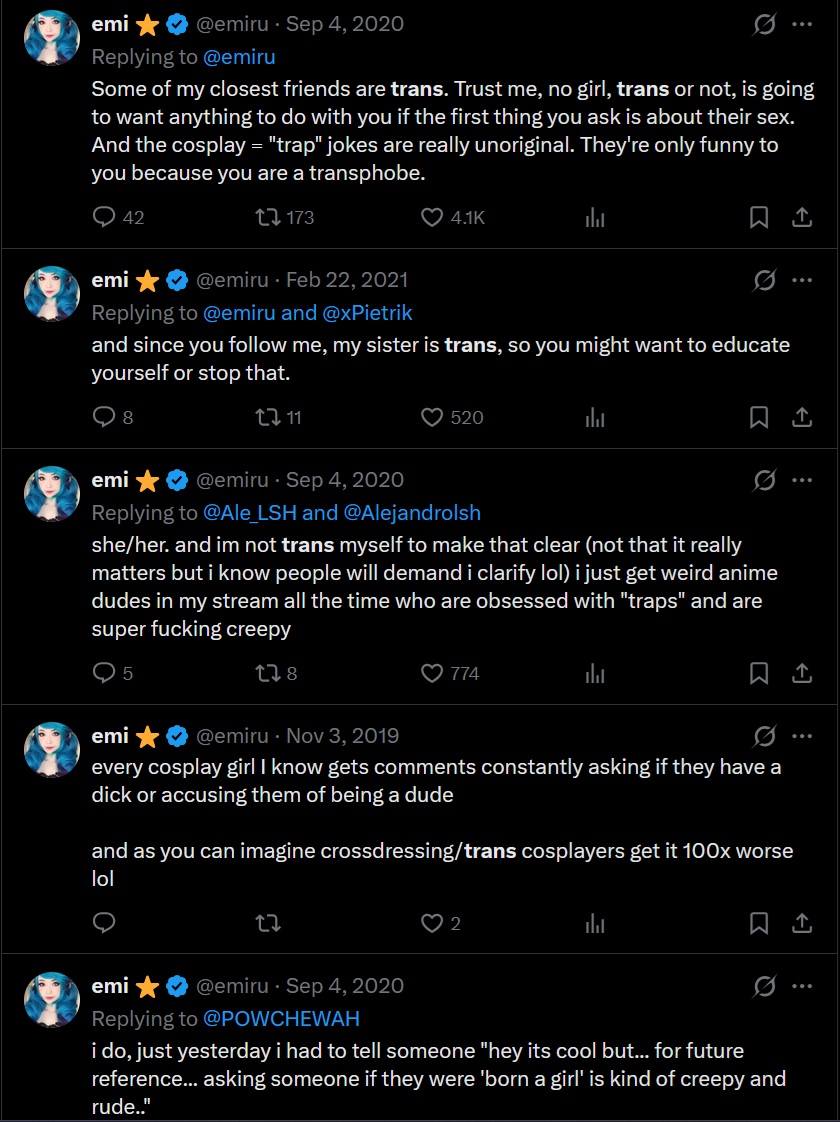This screenshot has width=840, height=1122.
Task: Open the @xPietrik profile link
Action: [x=367, y=313]
